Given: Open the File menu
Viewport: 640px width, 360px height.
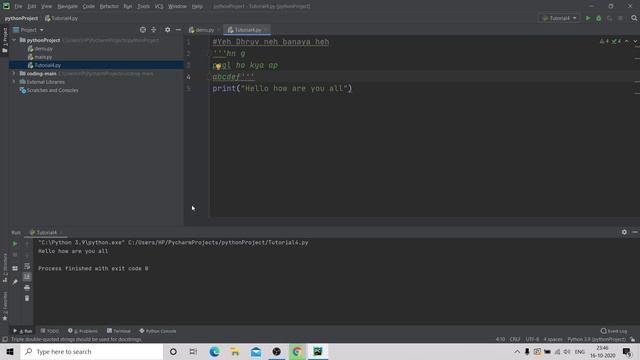Looking at the screenshot, I should [18, 6].
